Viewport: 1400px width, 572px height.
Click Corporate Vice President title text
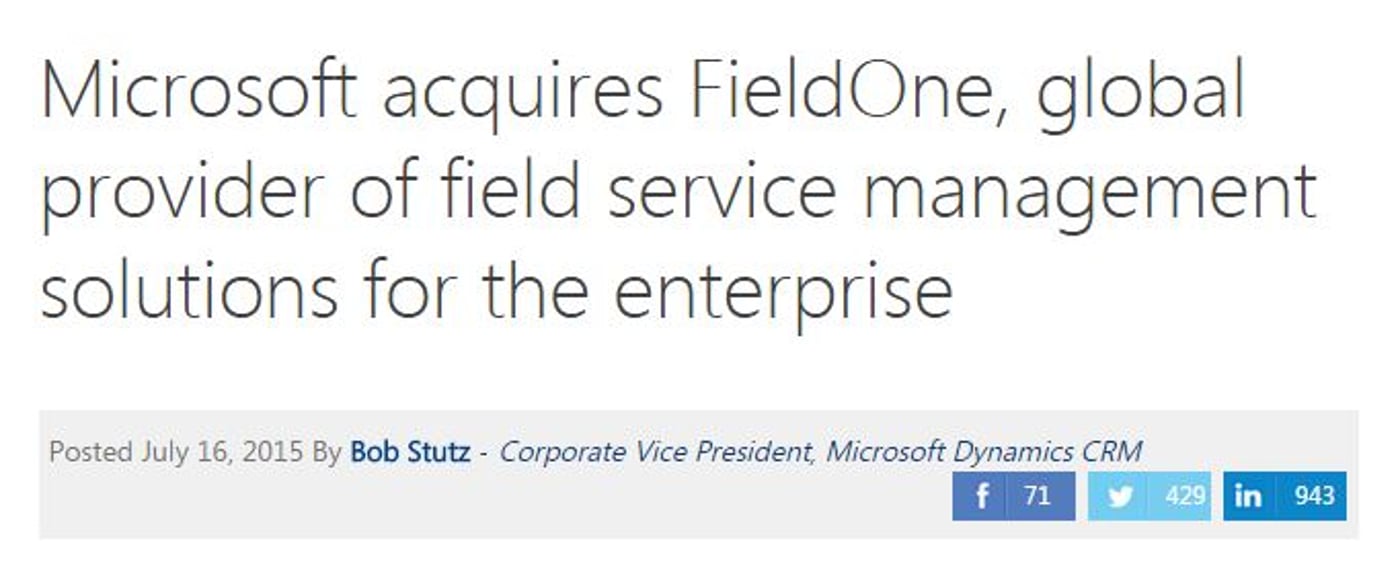coord(657,452)
